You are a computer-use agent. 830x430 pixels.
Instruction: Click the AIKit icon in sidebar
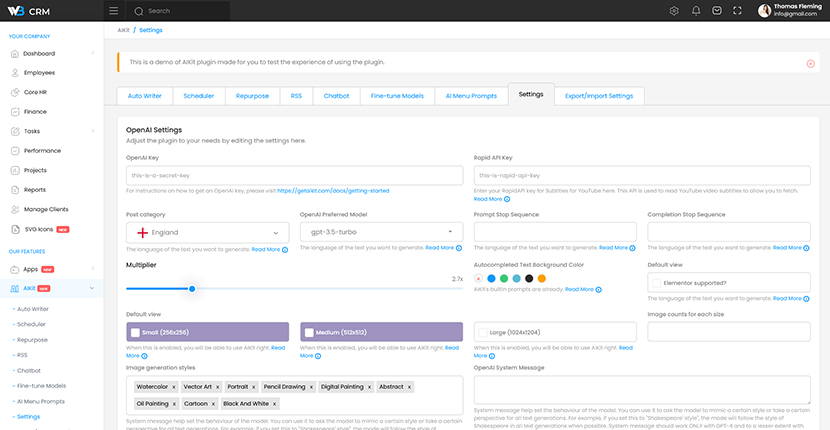[x=15, y=289]
